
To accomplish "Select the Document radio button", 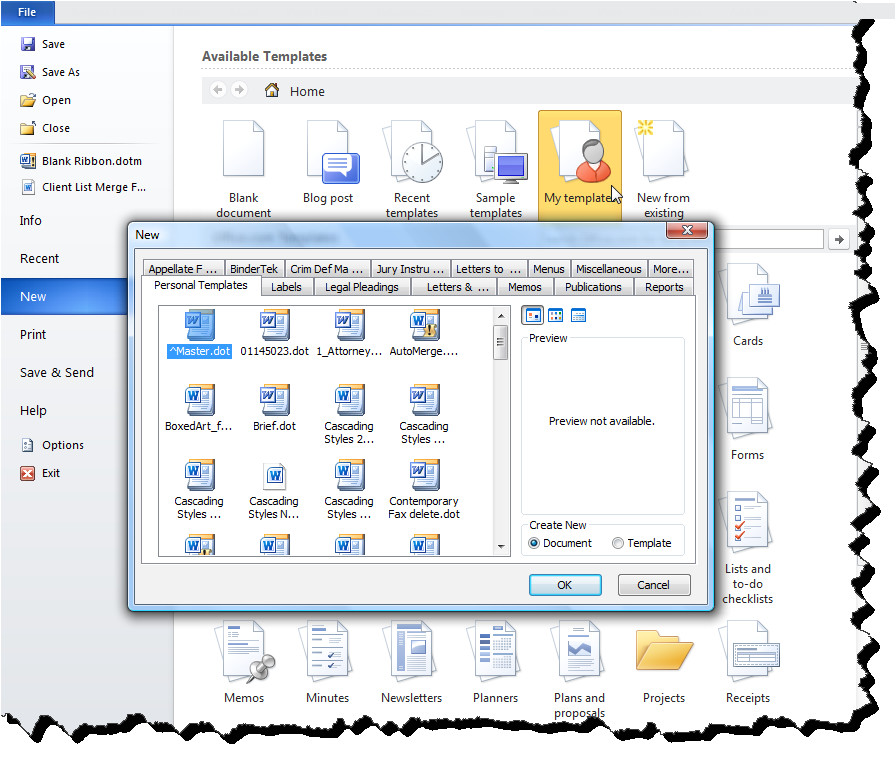I will pos(535,543).
